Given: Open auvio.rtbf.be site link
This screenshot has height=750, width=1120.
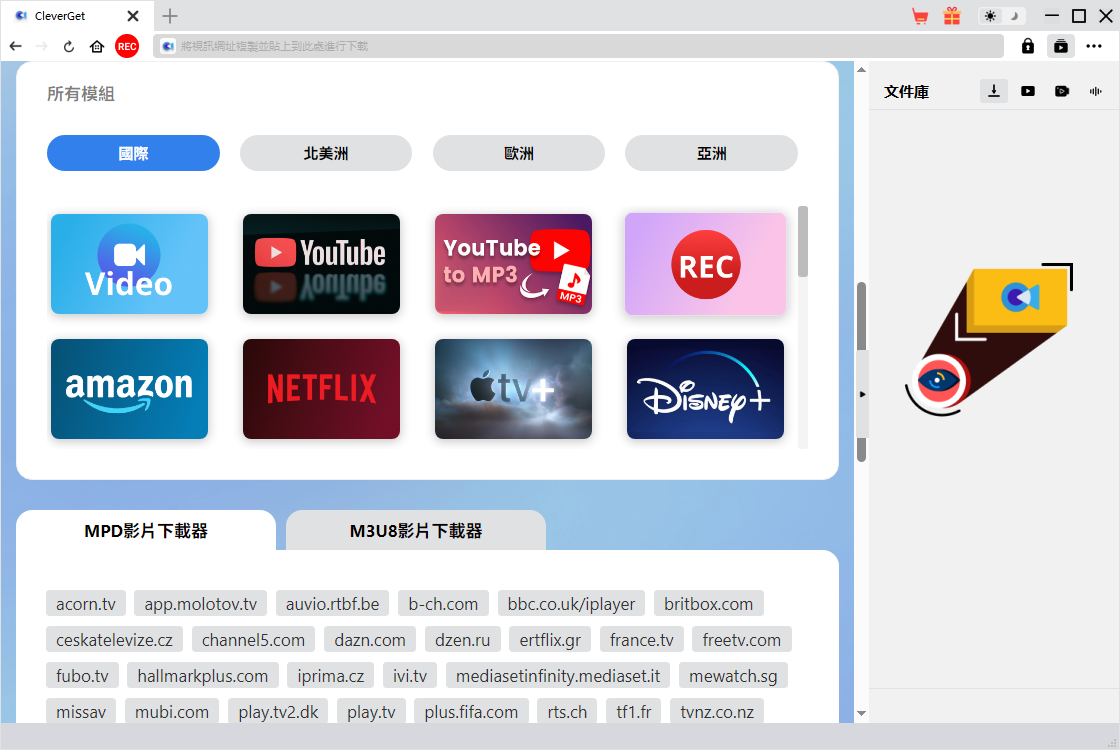Looking at the screenshot, I should 333,604.
